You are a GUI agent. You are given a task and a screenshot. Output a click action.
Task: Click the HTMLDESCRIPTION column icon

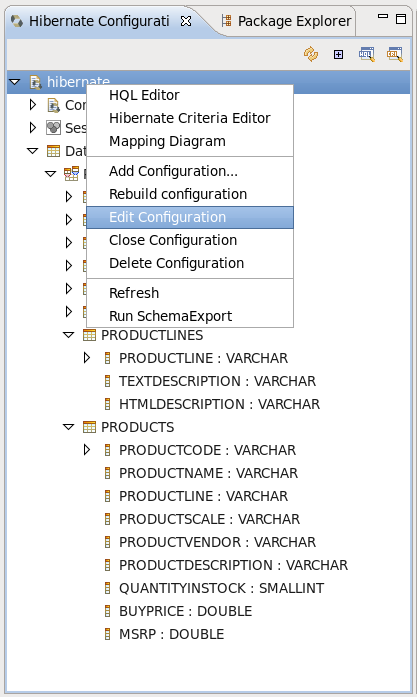click(x=107, y=404)
